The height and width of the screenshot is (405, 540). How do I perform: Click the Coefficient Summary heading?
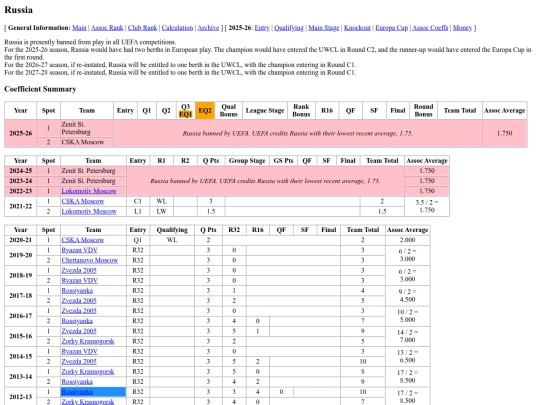[x=40, y=89]
